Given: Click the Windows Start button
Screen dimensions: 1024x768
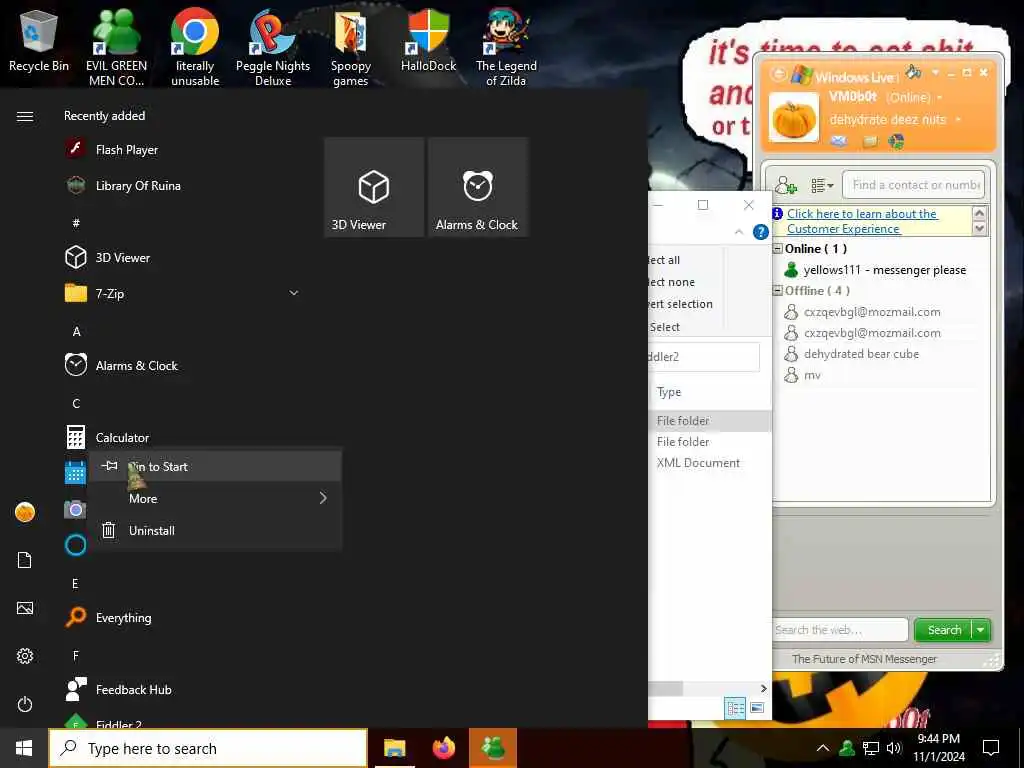Looking at the screenshot, I should 24,748.
